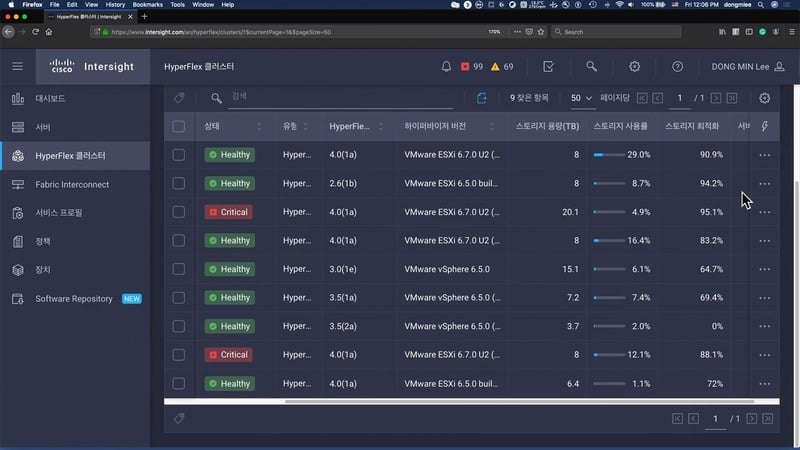
Task: Check the row with version 2.6(1b)
Action: click(x=179, y=183)
